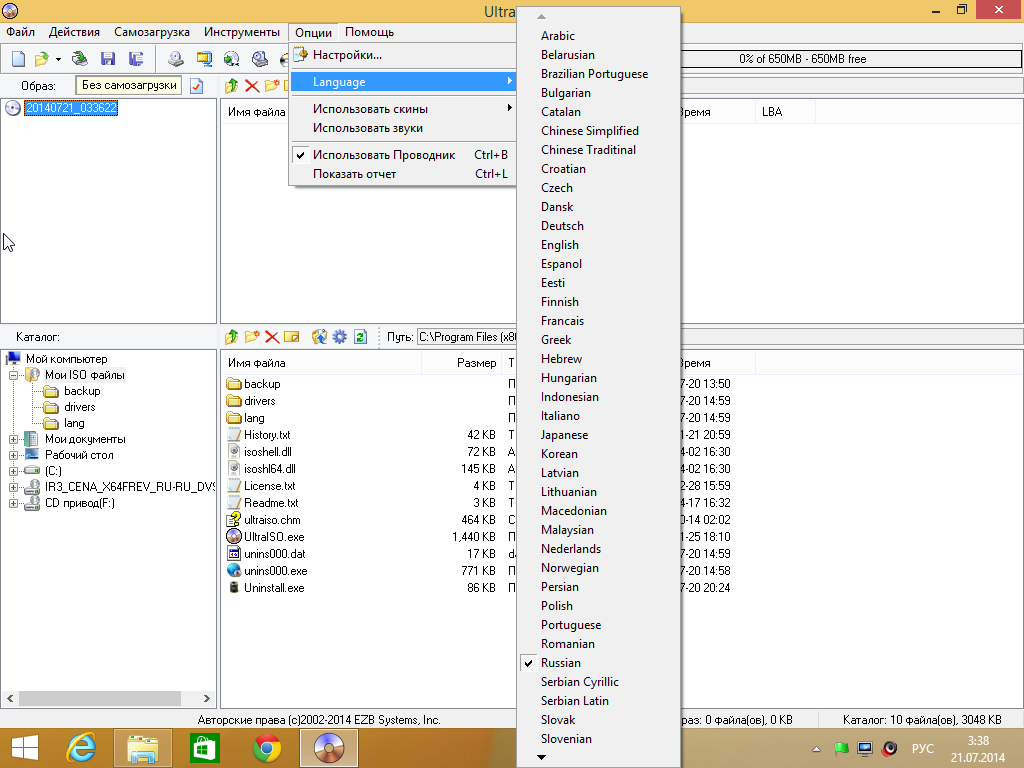Click the red delete X in Каталог toolbar
The image size is (1024, 768).
coord(272,337)
